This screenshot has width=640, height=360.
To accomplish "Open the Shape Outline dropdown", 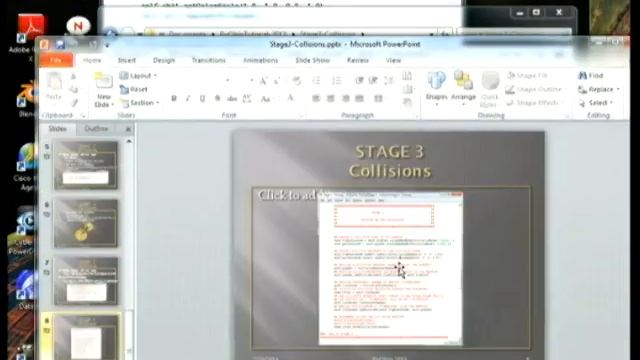I will tap(536, 89).
